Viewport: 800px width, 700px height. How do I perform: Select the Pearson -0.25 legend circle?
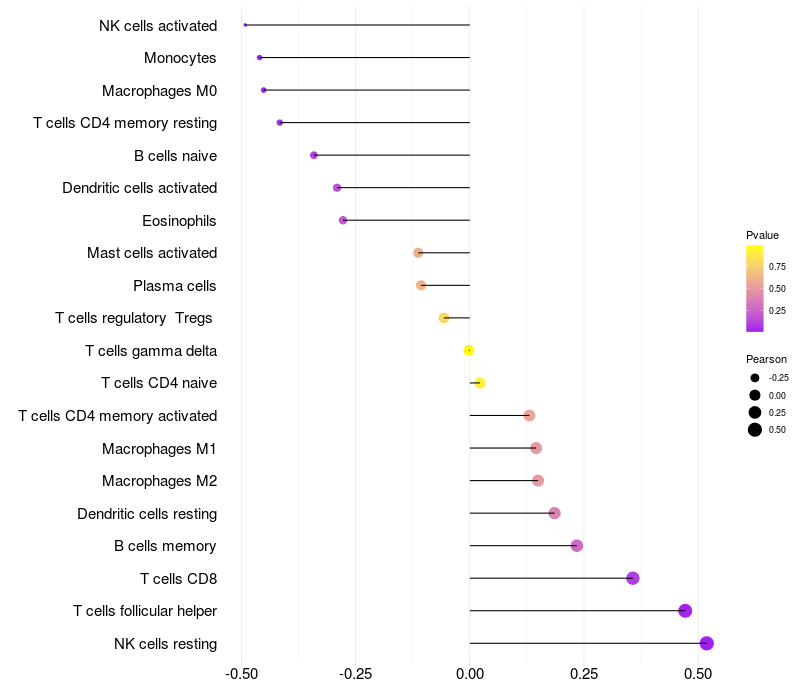click(x=755, y=378)
